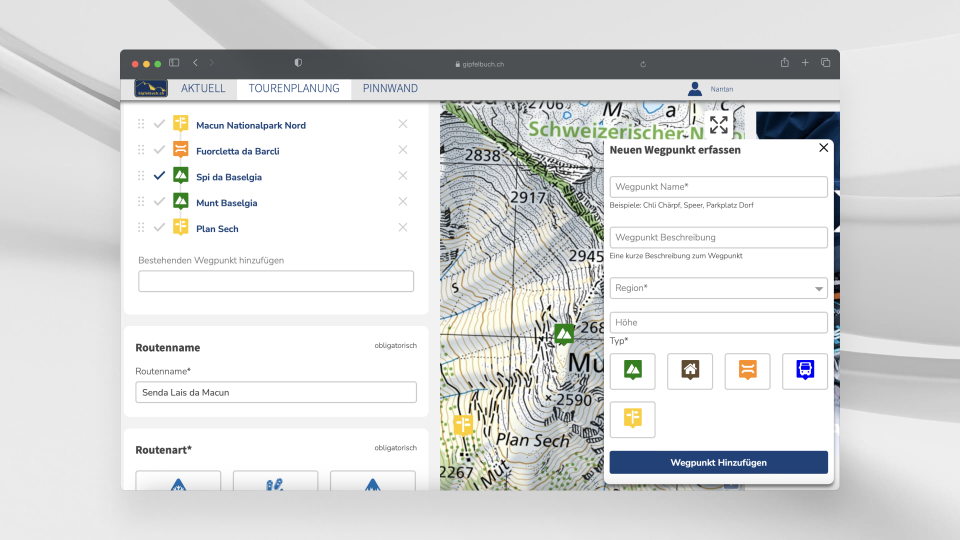This screenshot has width=960, height=540.
Task: Click the Wegpunkt Hinzufügen button
Action: (x=718, y=462)
